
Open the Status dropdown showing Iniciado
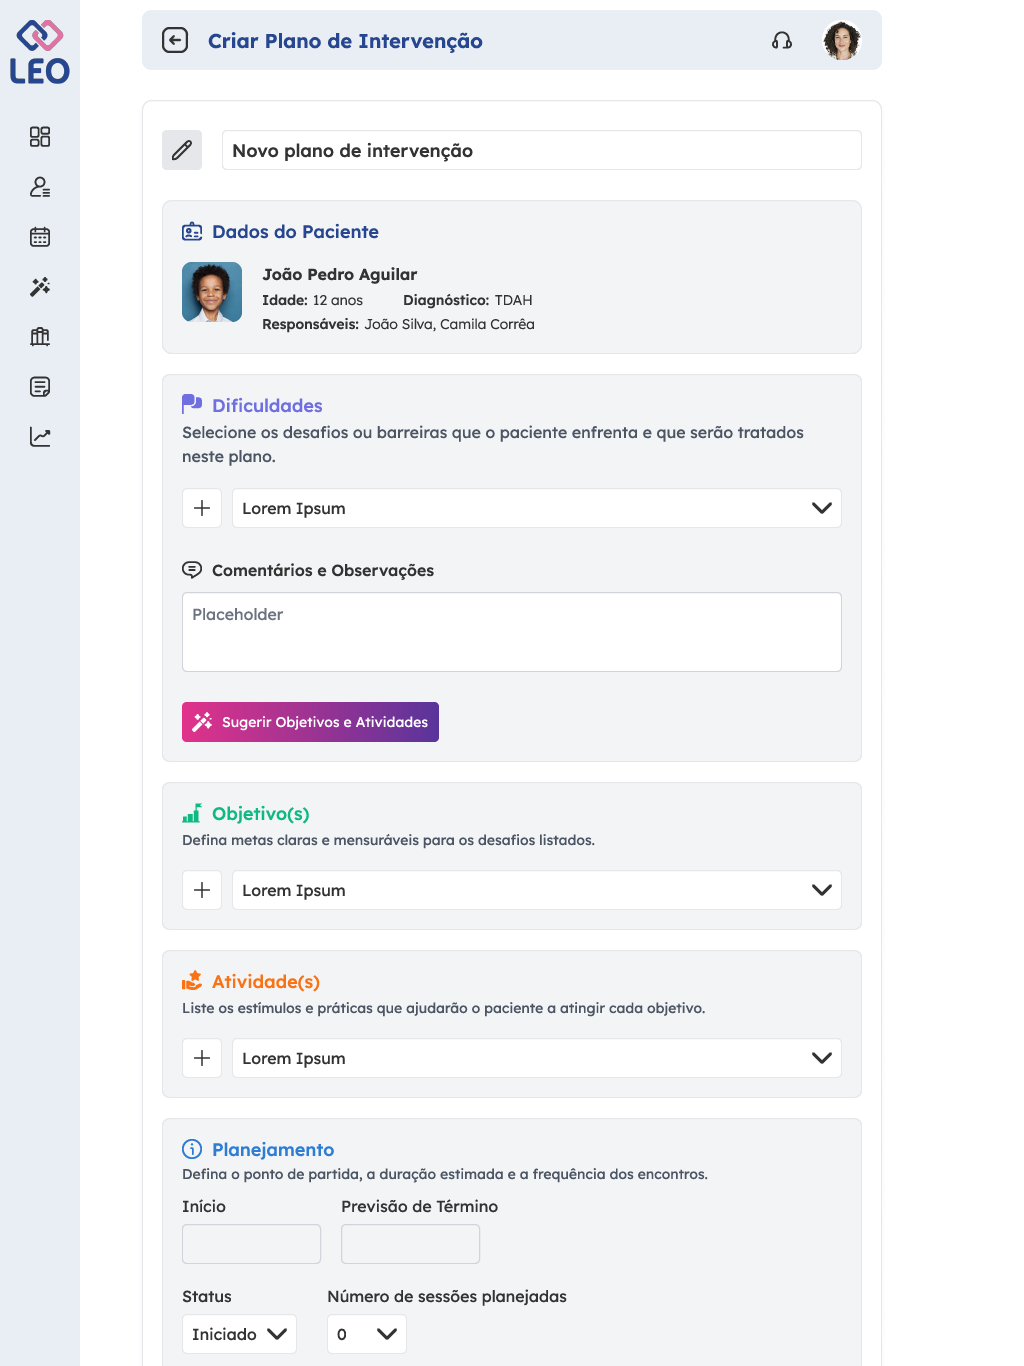[x=239, y=1334]
